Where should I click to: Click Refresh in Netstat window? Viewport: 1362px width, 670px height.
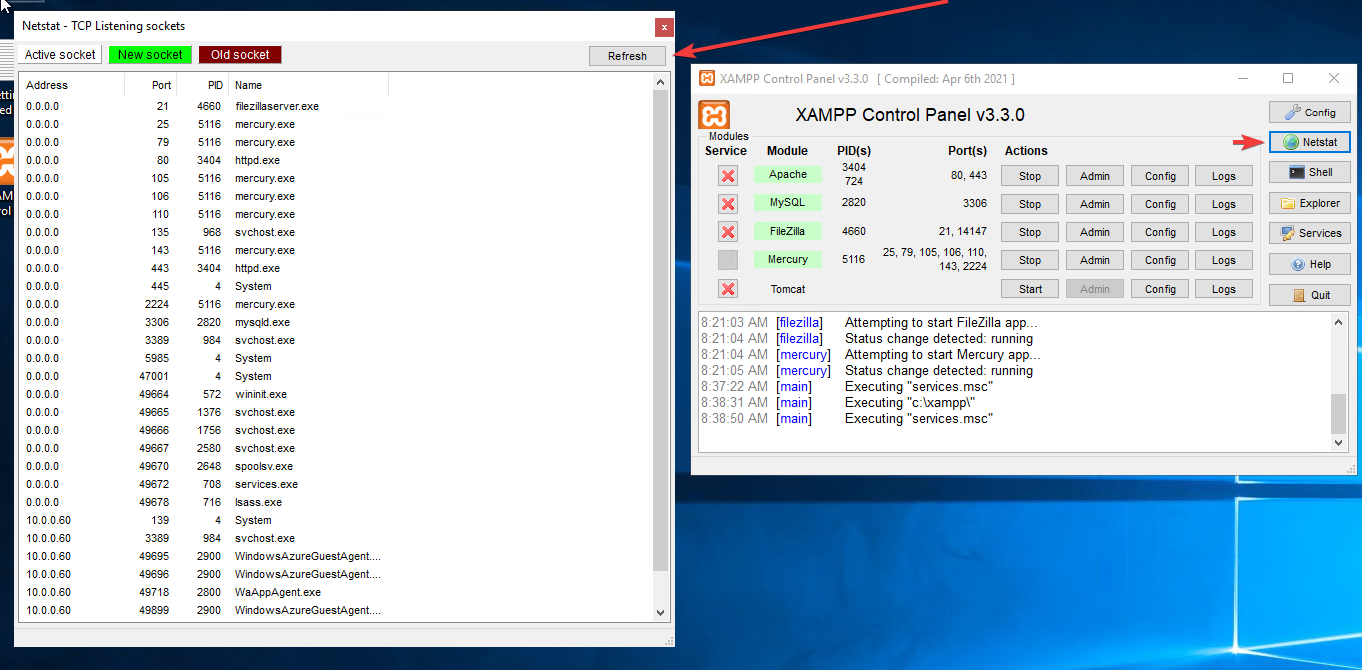(x=627, y=56)
